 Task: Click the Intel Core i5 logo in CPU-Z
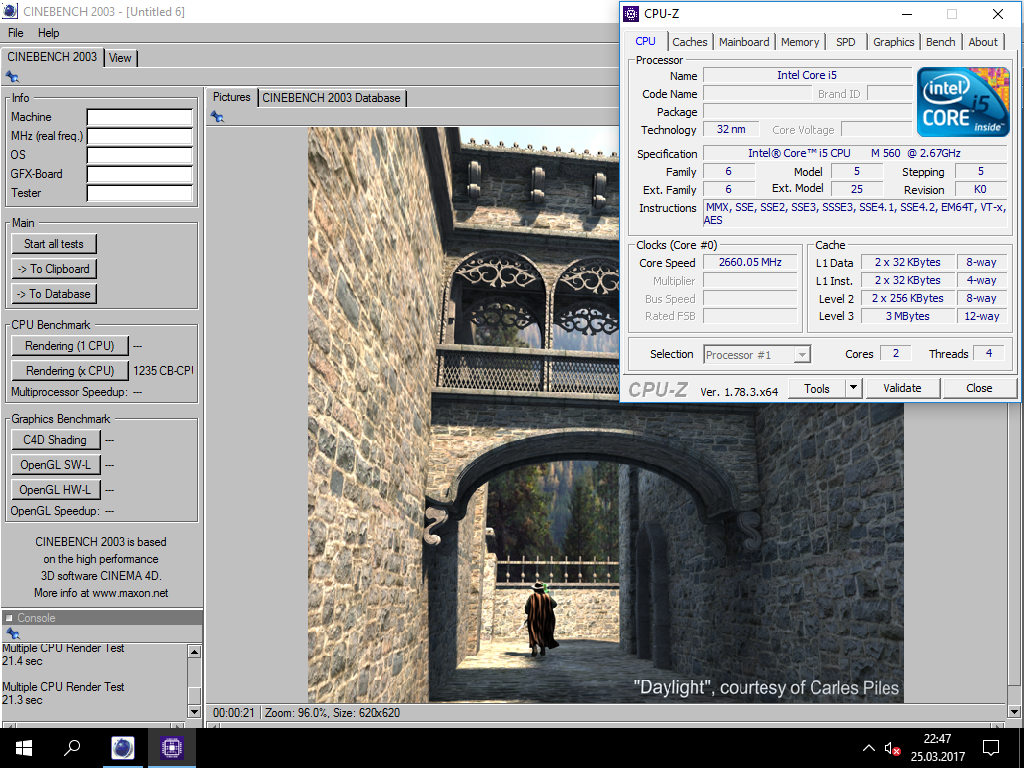pos(963,102)
